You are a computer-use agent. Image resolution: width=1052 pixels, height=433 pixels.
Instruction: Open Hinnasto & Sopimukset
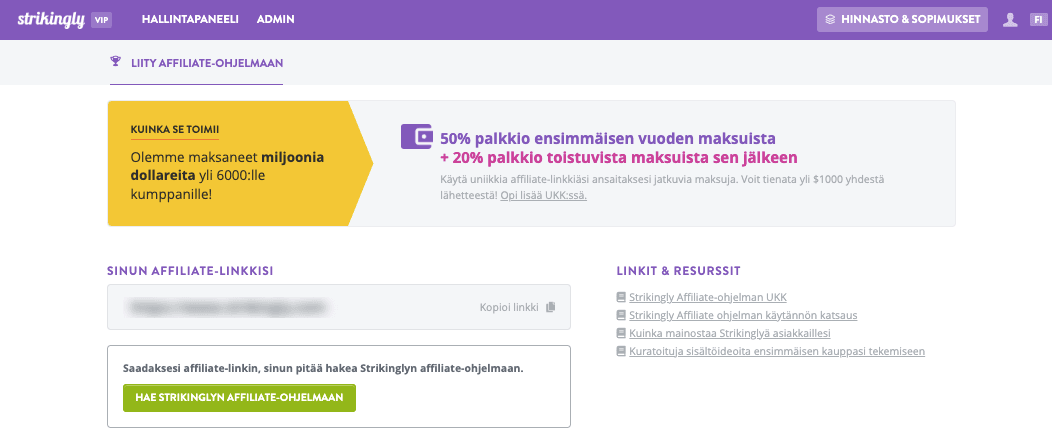coord(902,19)
